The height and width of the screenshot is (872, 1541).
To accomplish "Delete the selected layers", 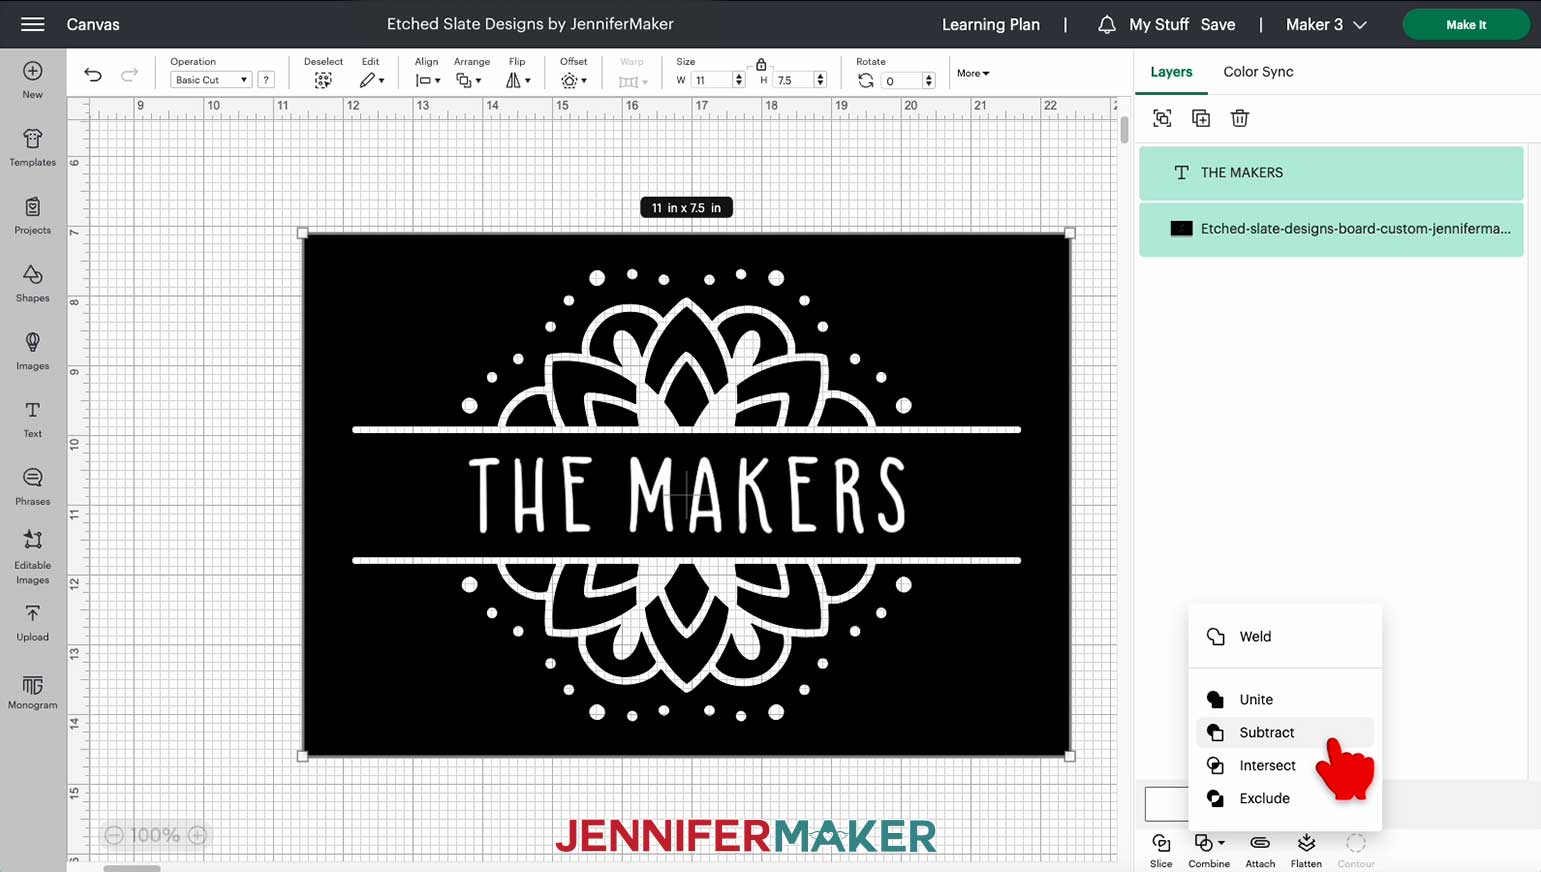I will tap(1240, 118).
